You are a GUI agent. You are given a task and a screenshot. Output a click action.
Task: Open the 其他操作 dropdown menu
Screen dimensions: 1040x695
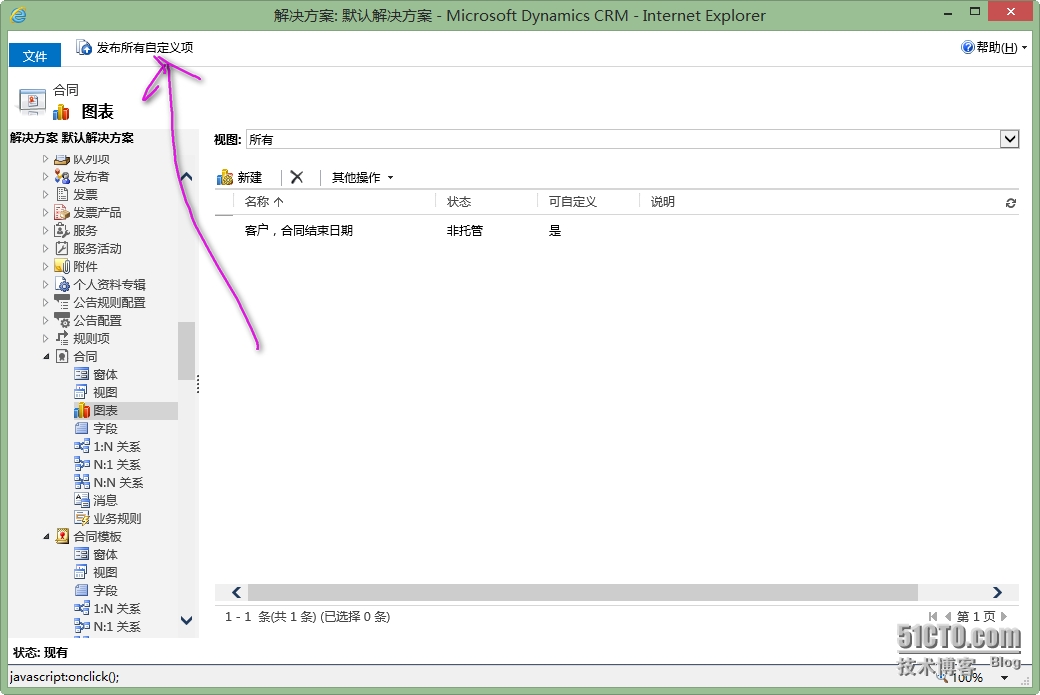(x=362, y=177)
